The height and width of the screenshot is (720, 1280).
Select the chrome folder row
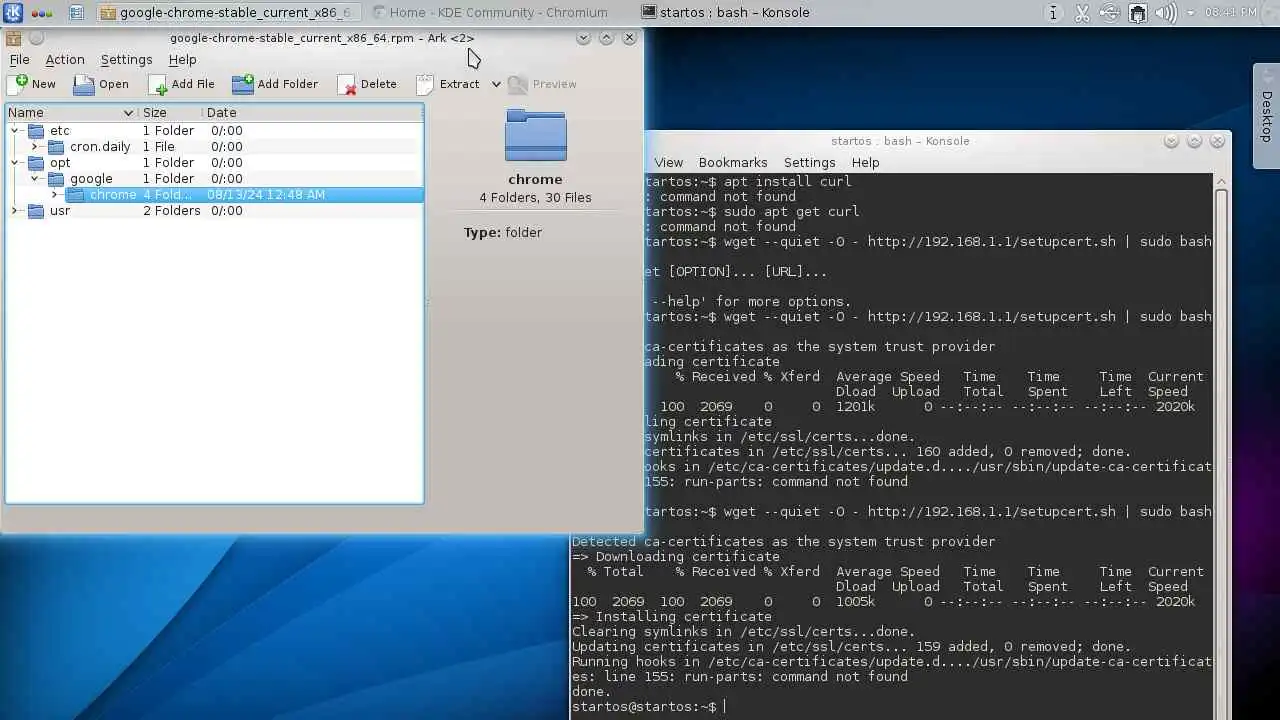[215, 195]
